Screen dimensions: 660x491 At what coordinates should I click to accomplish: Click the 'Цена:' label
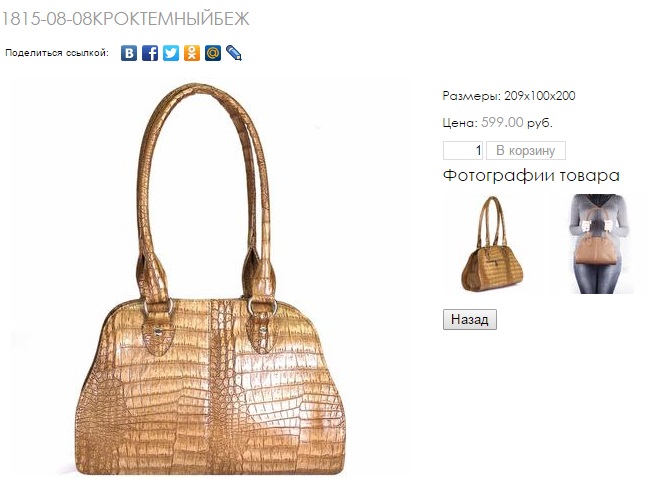(460, 123)
